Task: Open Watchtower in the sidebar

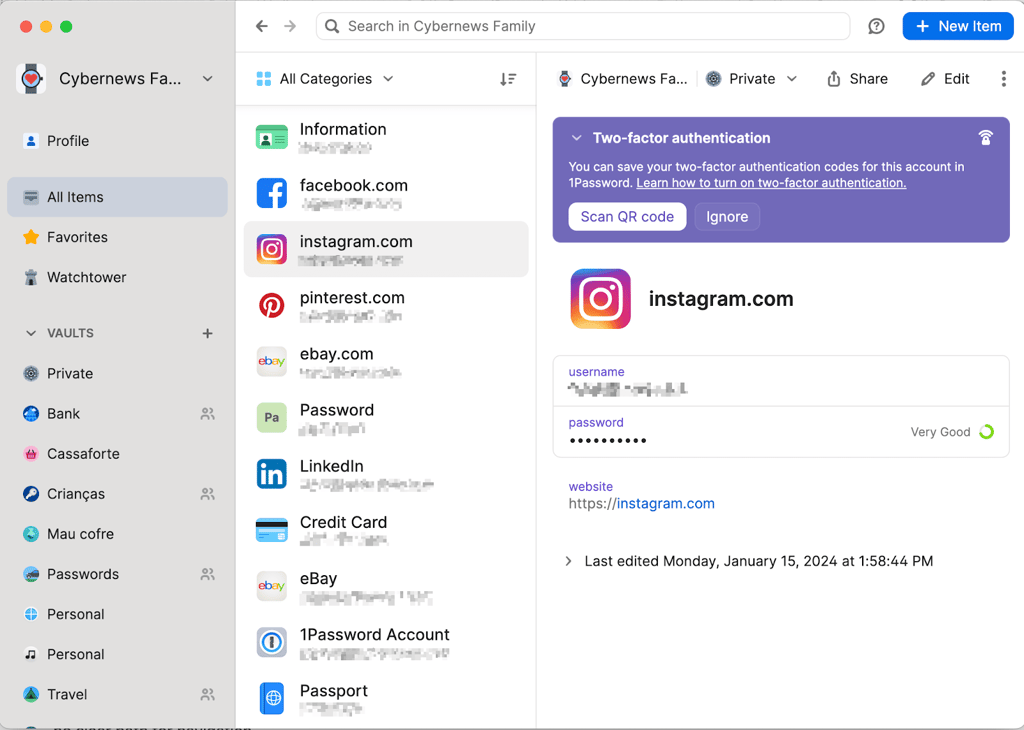Action: (x=117, y=278)
